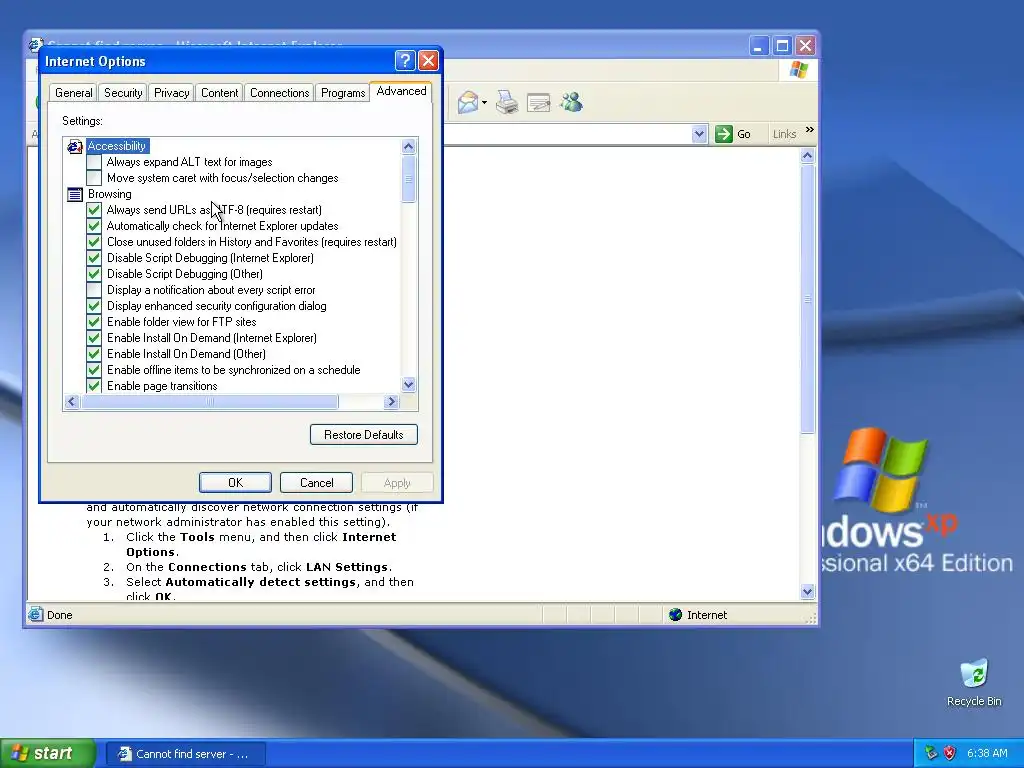Click the IE page vertical scrollbar thumb
The image size is (1024, 768).
click(x=807, y=299)
